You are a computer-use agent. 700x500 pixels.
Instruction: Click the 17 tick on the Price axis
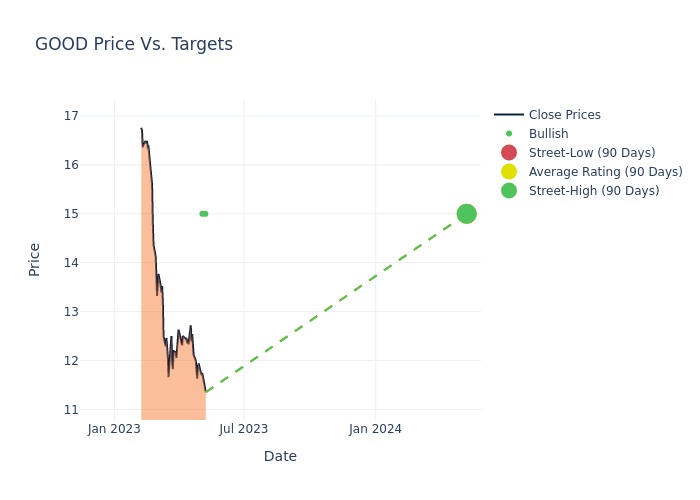click(71, 116)
